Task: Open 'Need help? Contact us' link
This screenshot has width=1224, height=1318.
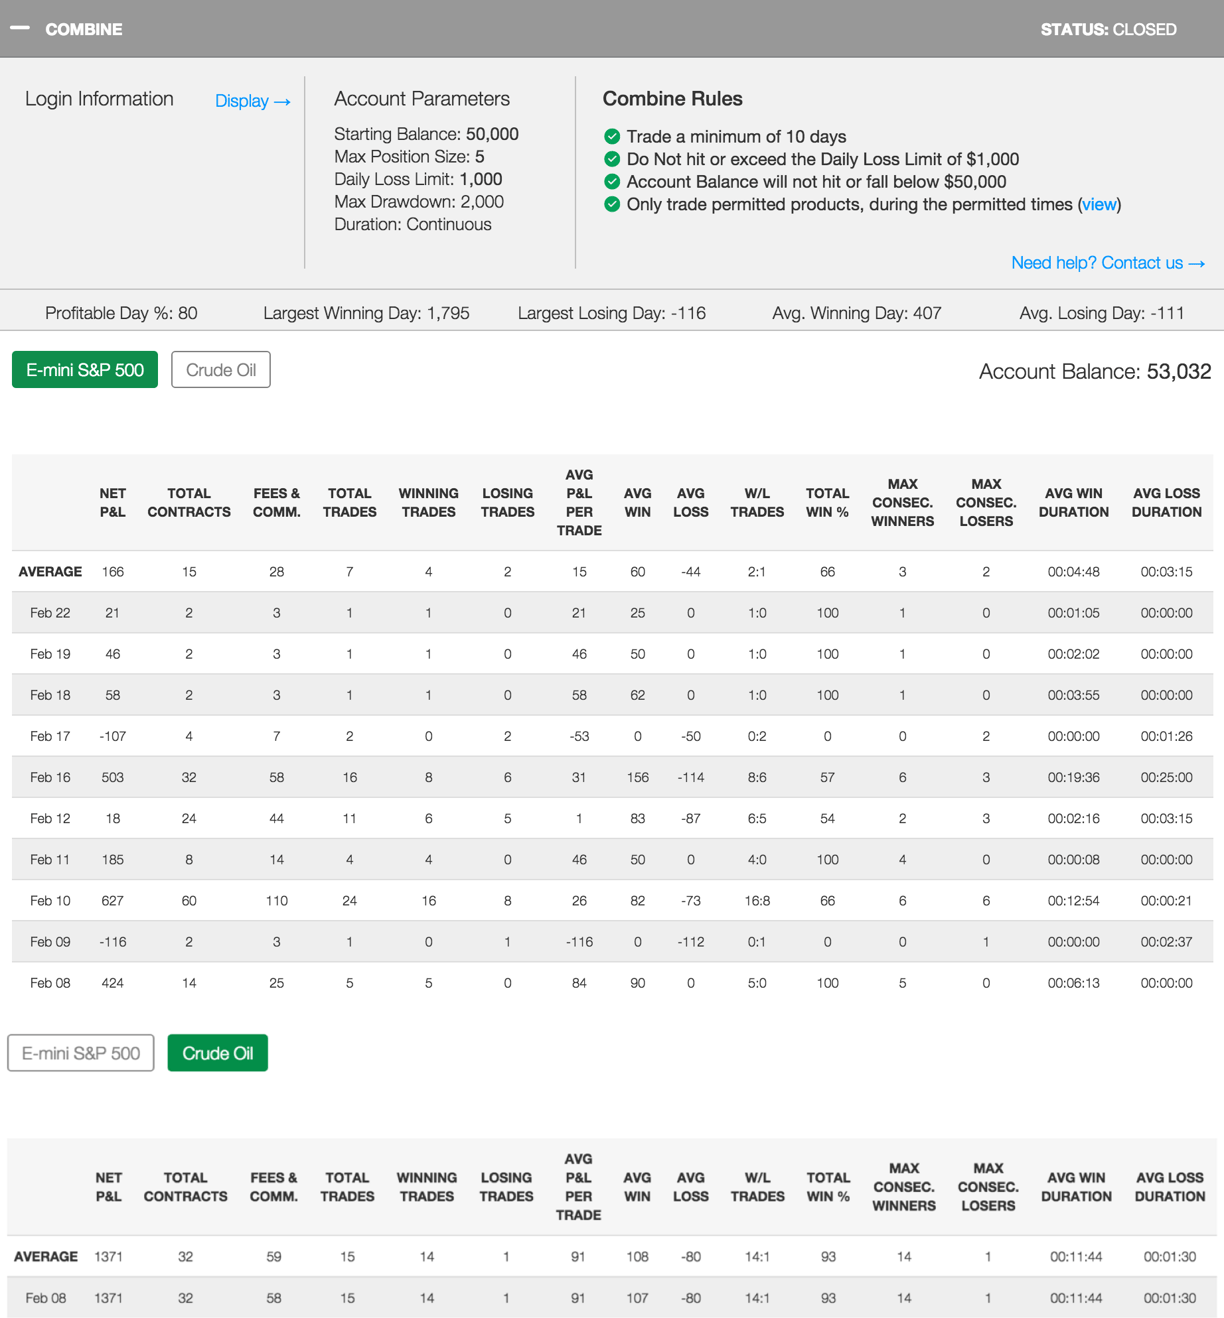Action: 1107,263
